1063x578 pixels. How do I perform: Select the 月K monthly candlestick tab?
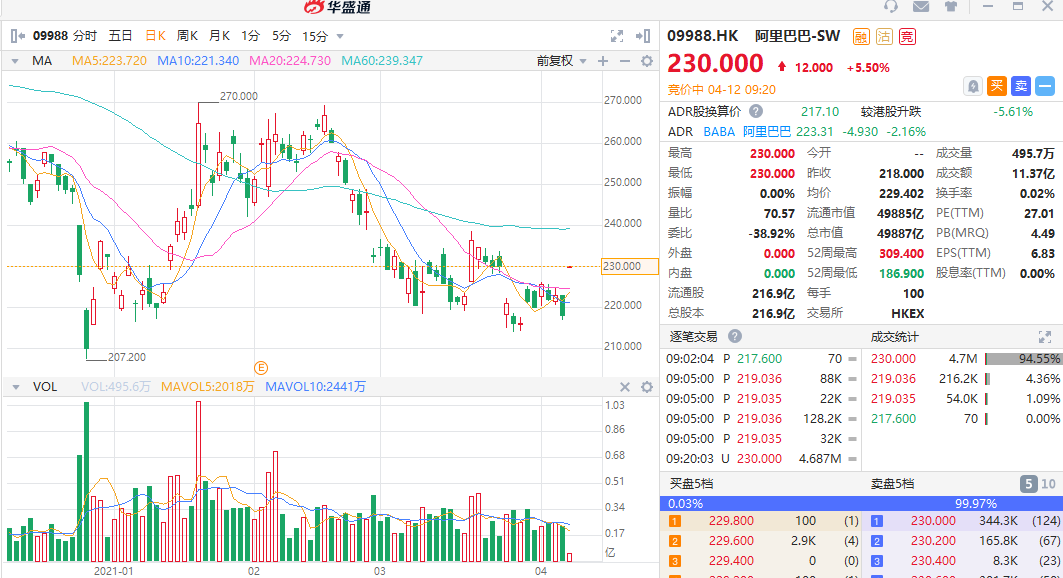pyautogui.click(x=219, y=36)
